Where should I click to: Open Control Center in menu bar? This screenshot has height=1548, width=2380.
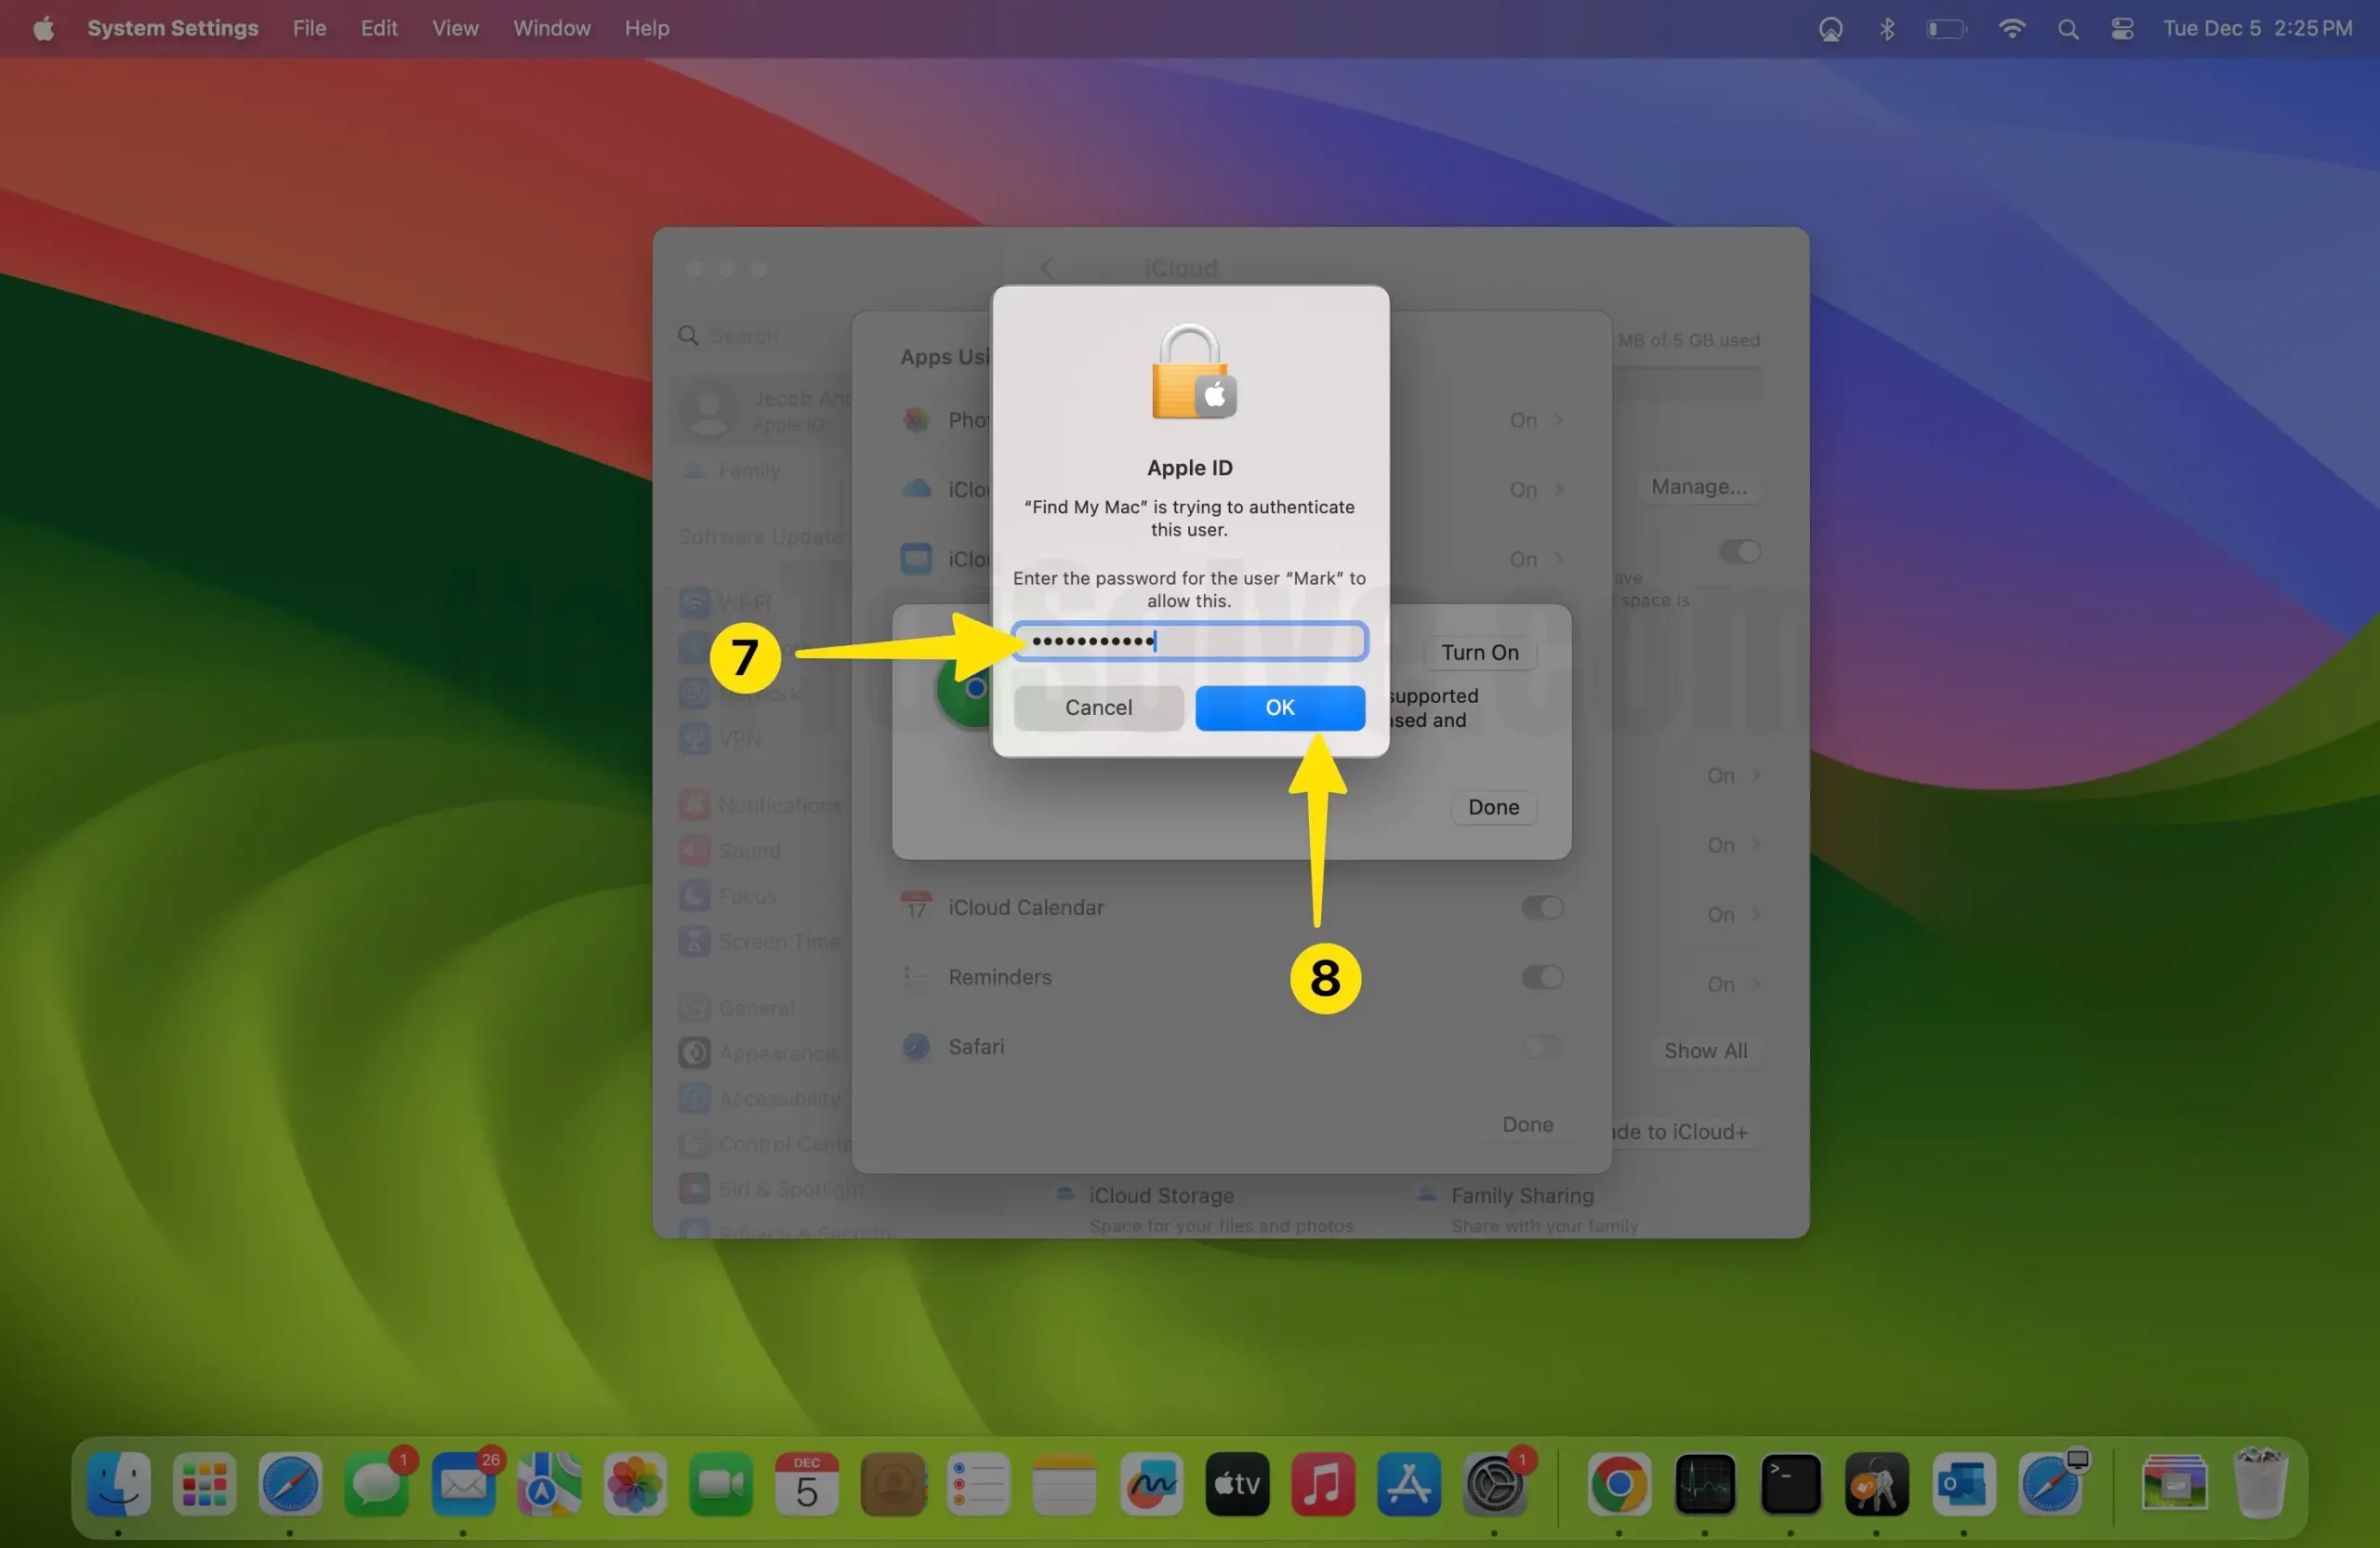click(2122, 29)
